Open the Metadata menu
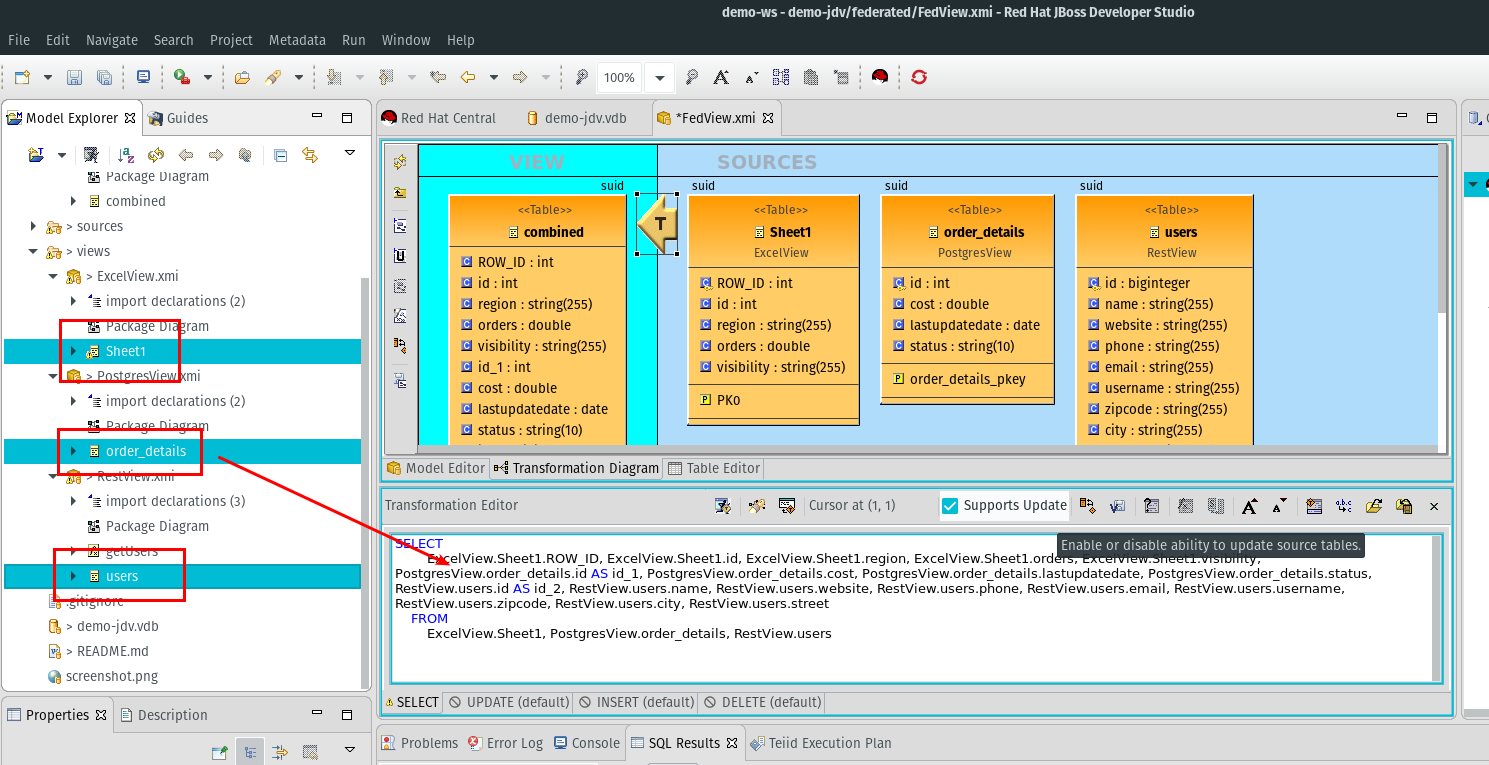Viewport: 1489px width, 765px height. click(x=297, y=40)
